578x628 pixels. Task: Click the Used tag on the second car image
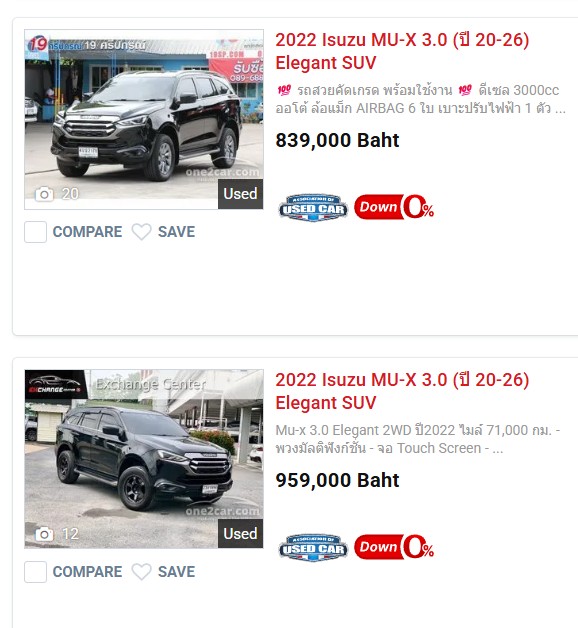[x=240, y=534]
